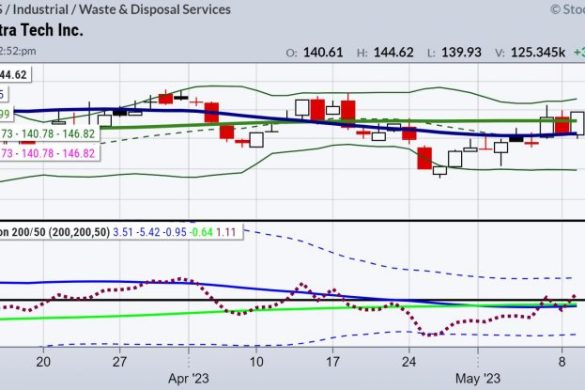Click the 3.51 indicator value
Image resolution: width=585 pixels, height=390 pixels.
[123, 232]
